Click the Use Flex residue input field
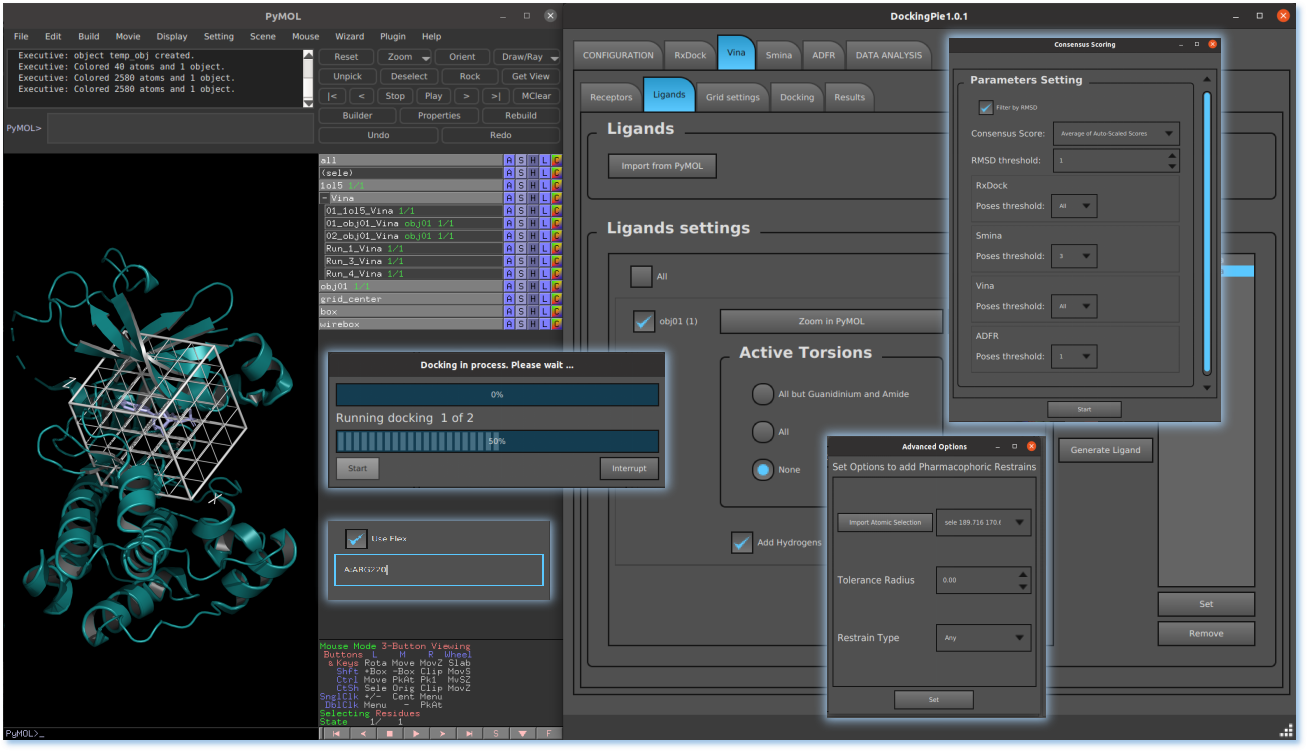Screen dimensions: 1308x751 (x=438, y=570)
